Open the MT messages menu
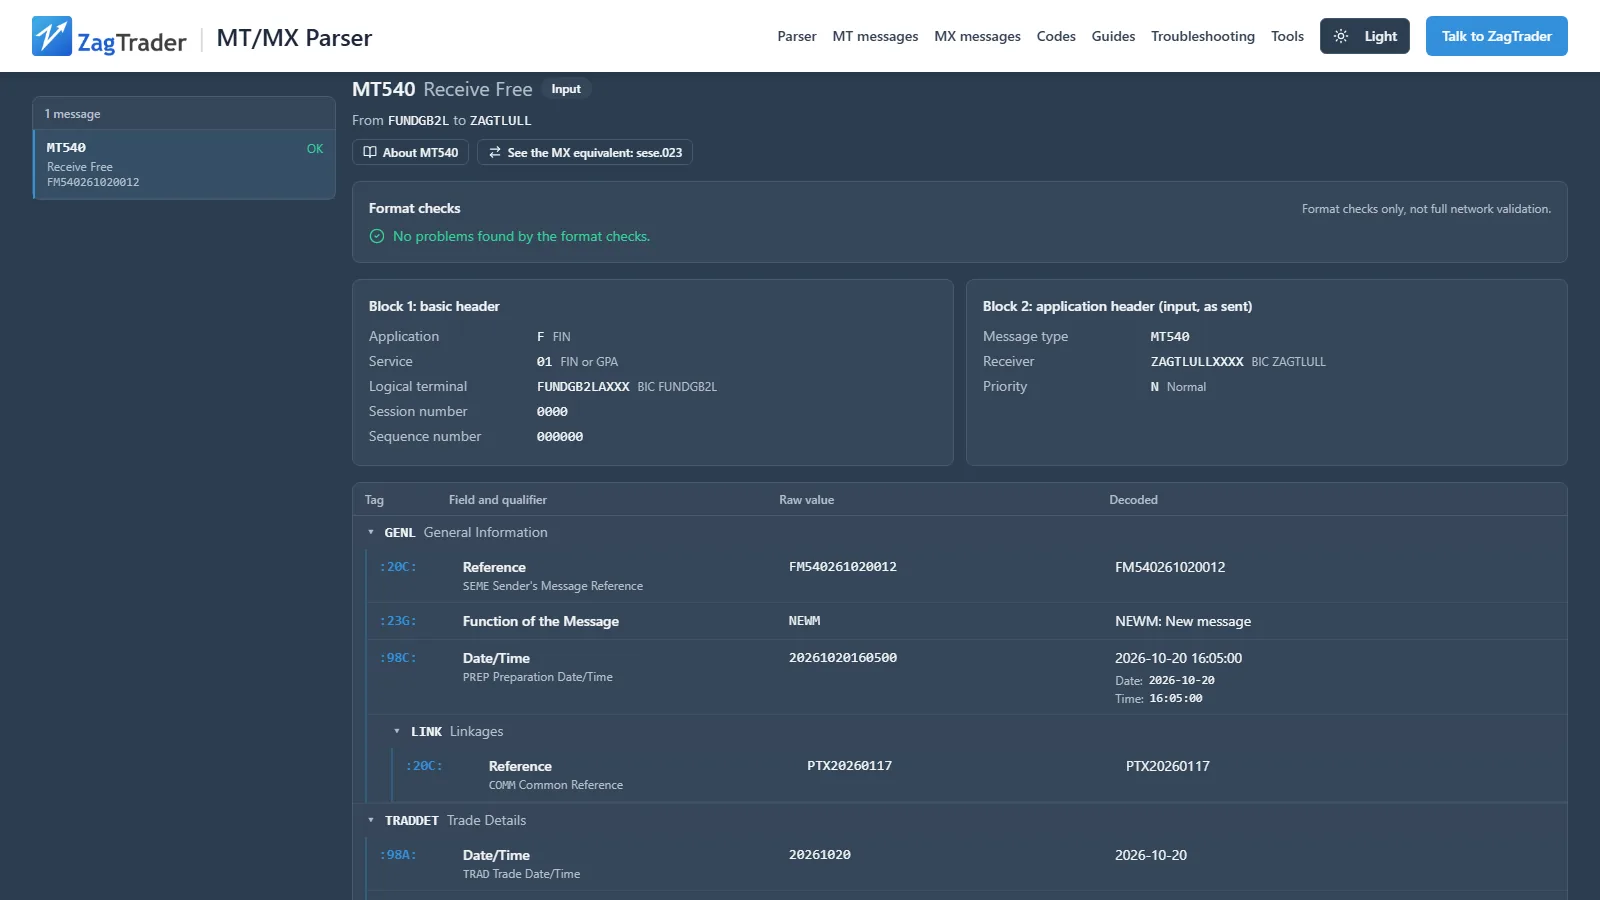1600x900 pixels. (x=875, y=36)
